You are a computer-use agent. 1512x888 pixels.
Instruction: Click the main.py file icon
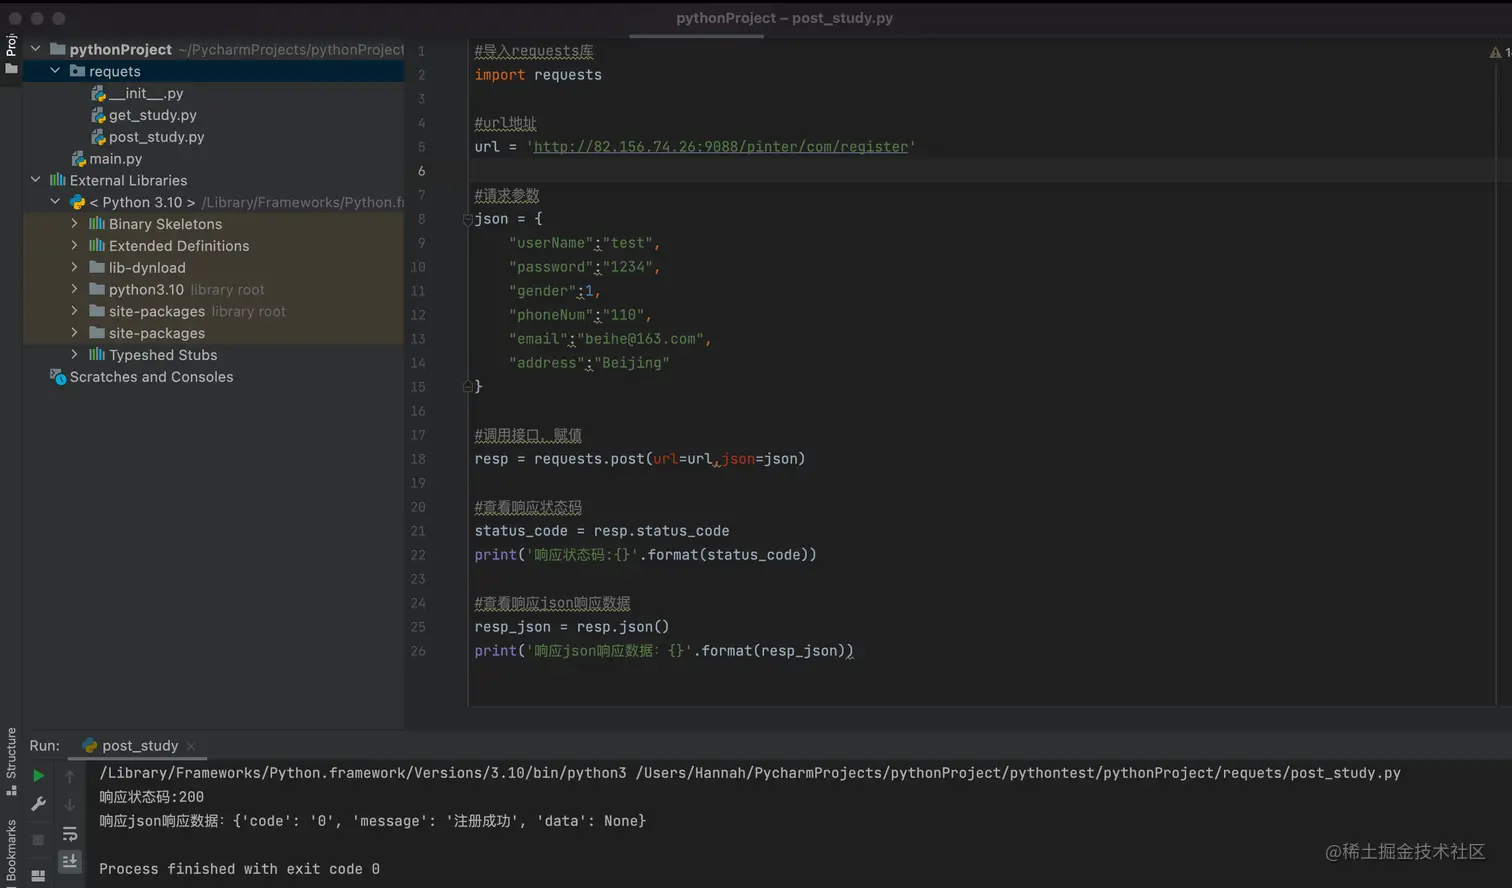(78, 159)
